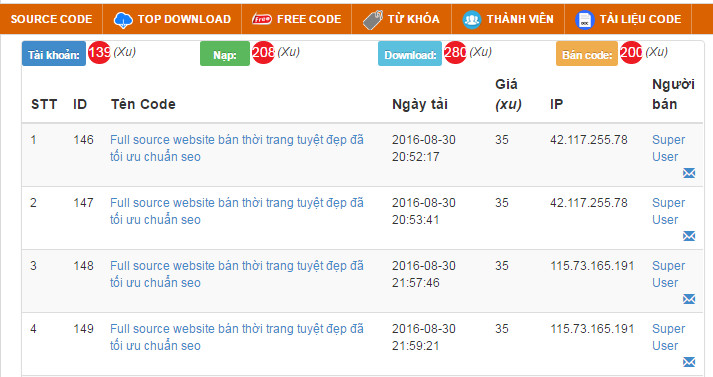Open the SOURCE CODE menu item
This screenshot has height=377, width=713.
[51, 19]
